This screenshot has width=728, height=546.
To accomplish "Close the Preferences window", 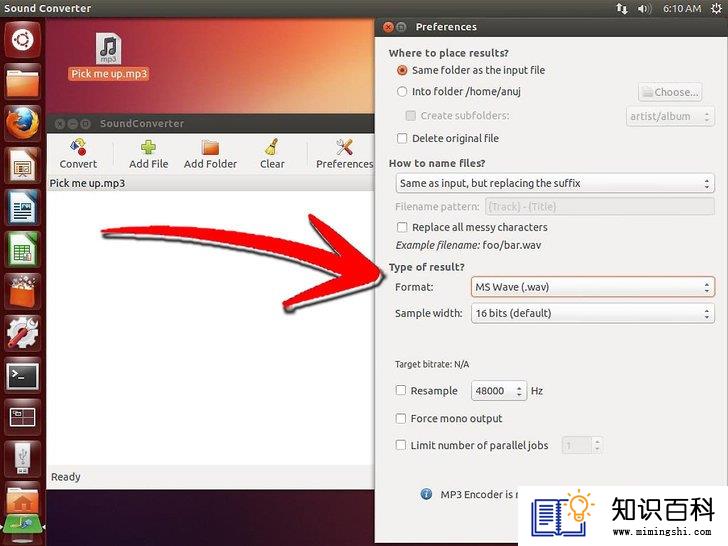I will [388, 27].
